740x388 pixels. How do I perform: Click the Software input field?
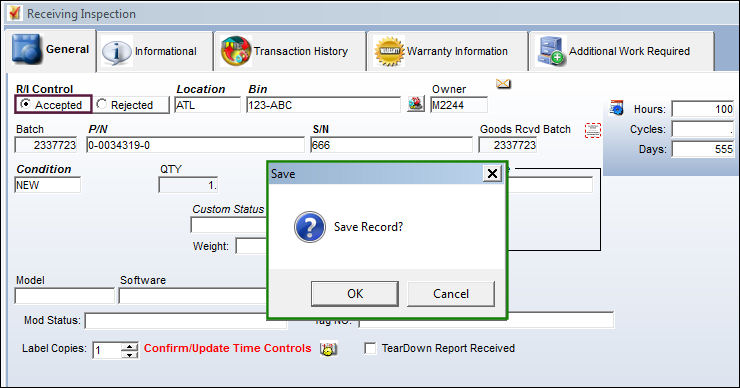193,296
